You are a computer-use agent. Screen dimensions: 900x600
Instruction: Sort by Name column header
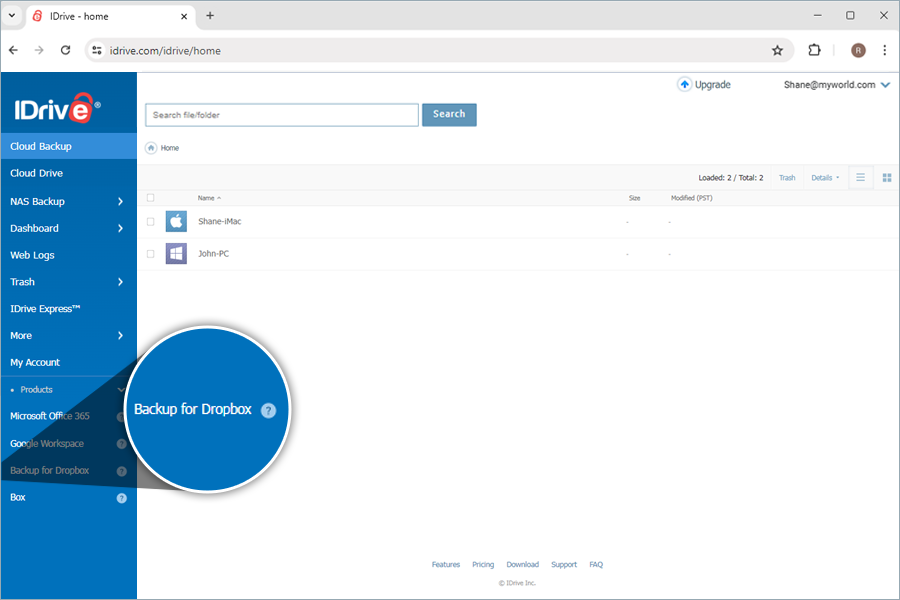(x=209, y=198)
